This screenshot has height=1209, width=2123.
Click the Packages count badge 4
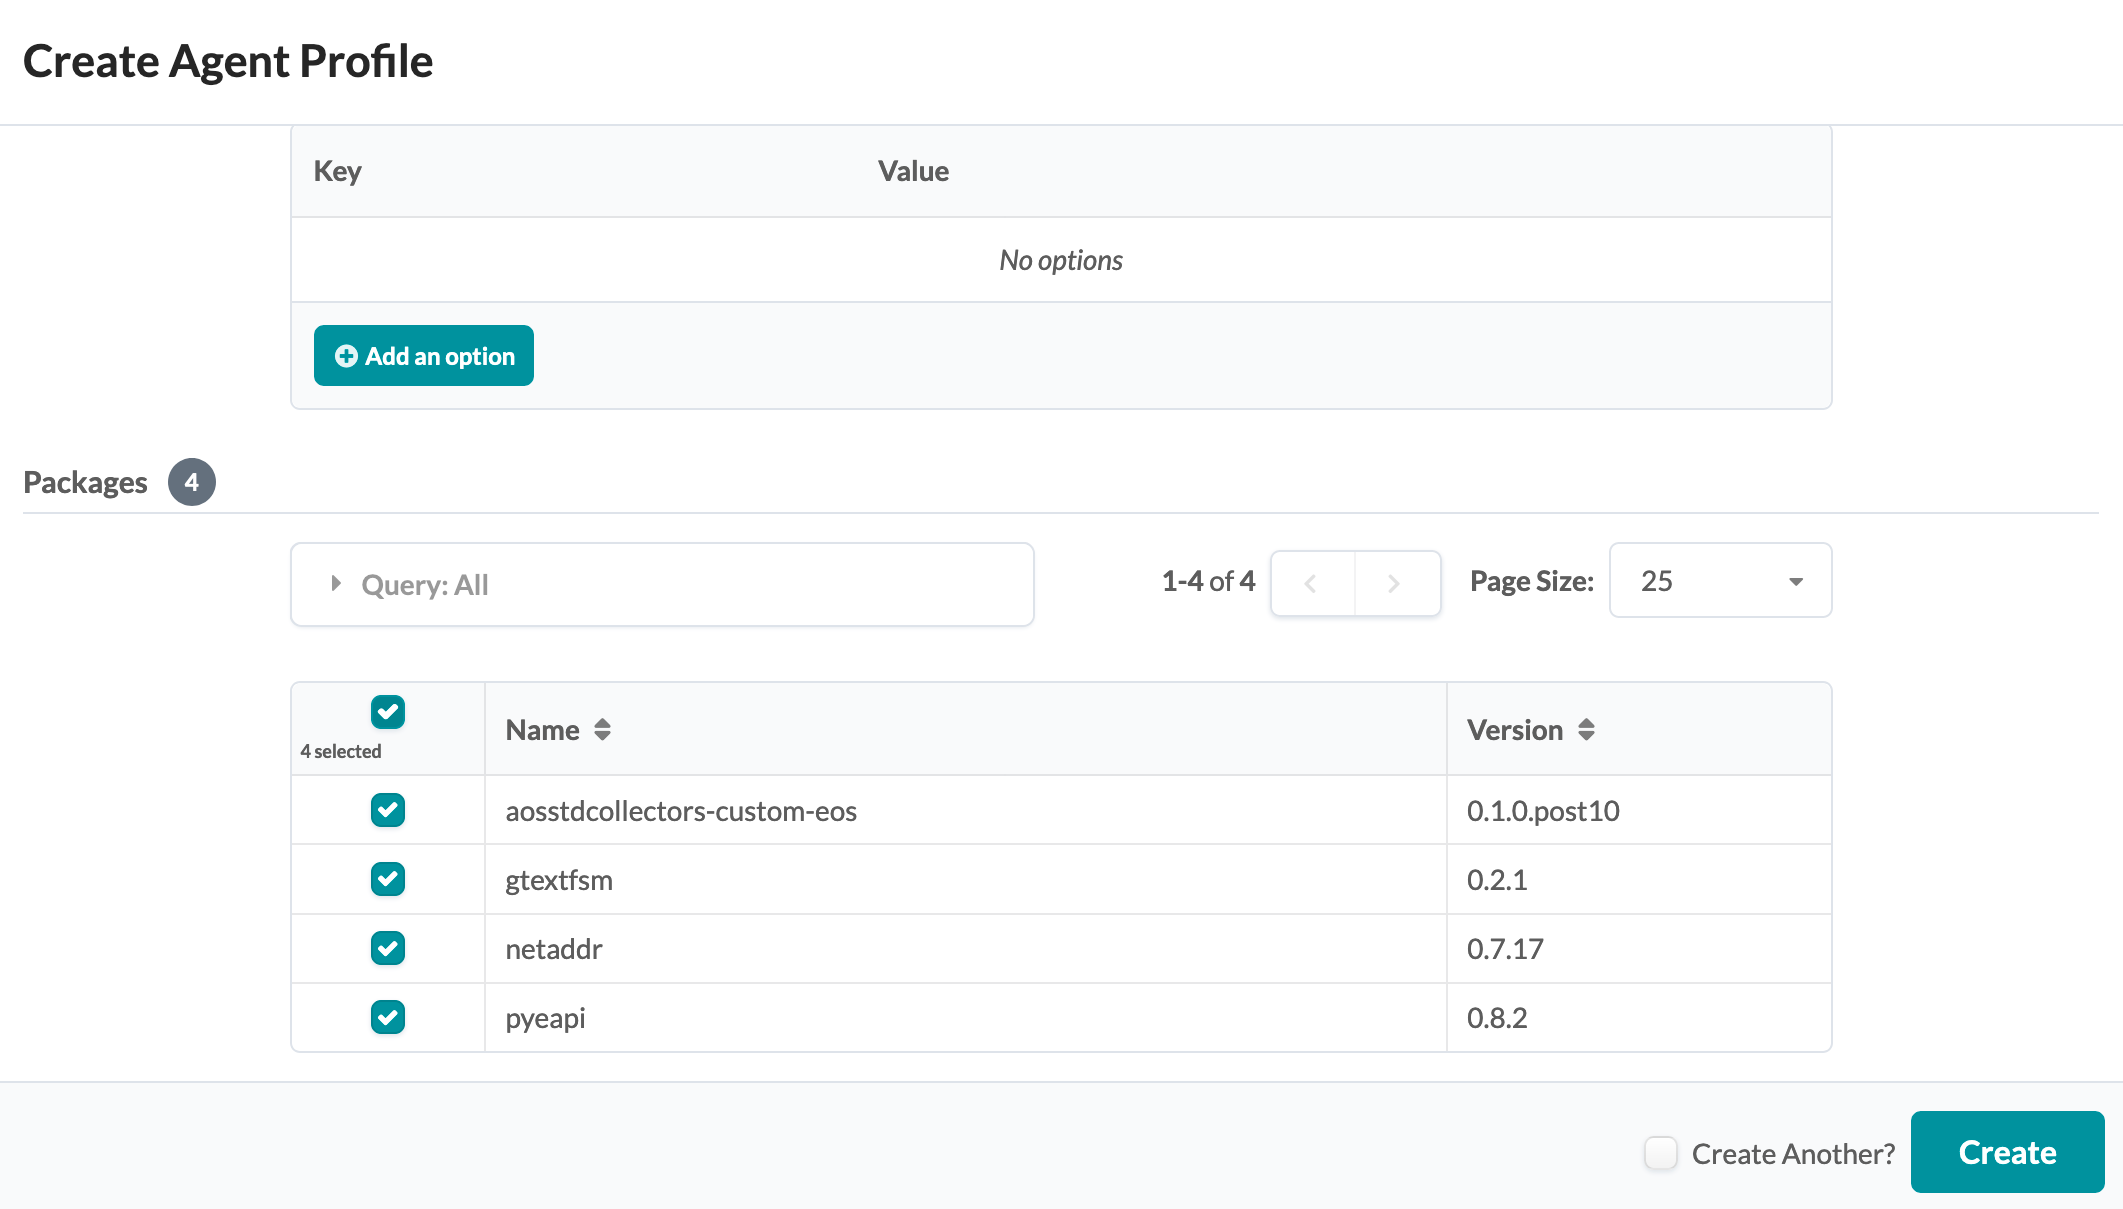point(191,482)
